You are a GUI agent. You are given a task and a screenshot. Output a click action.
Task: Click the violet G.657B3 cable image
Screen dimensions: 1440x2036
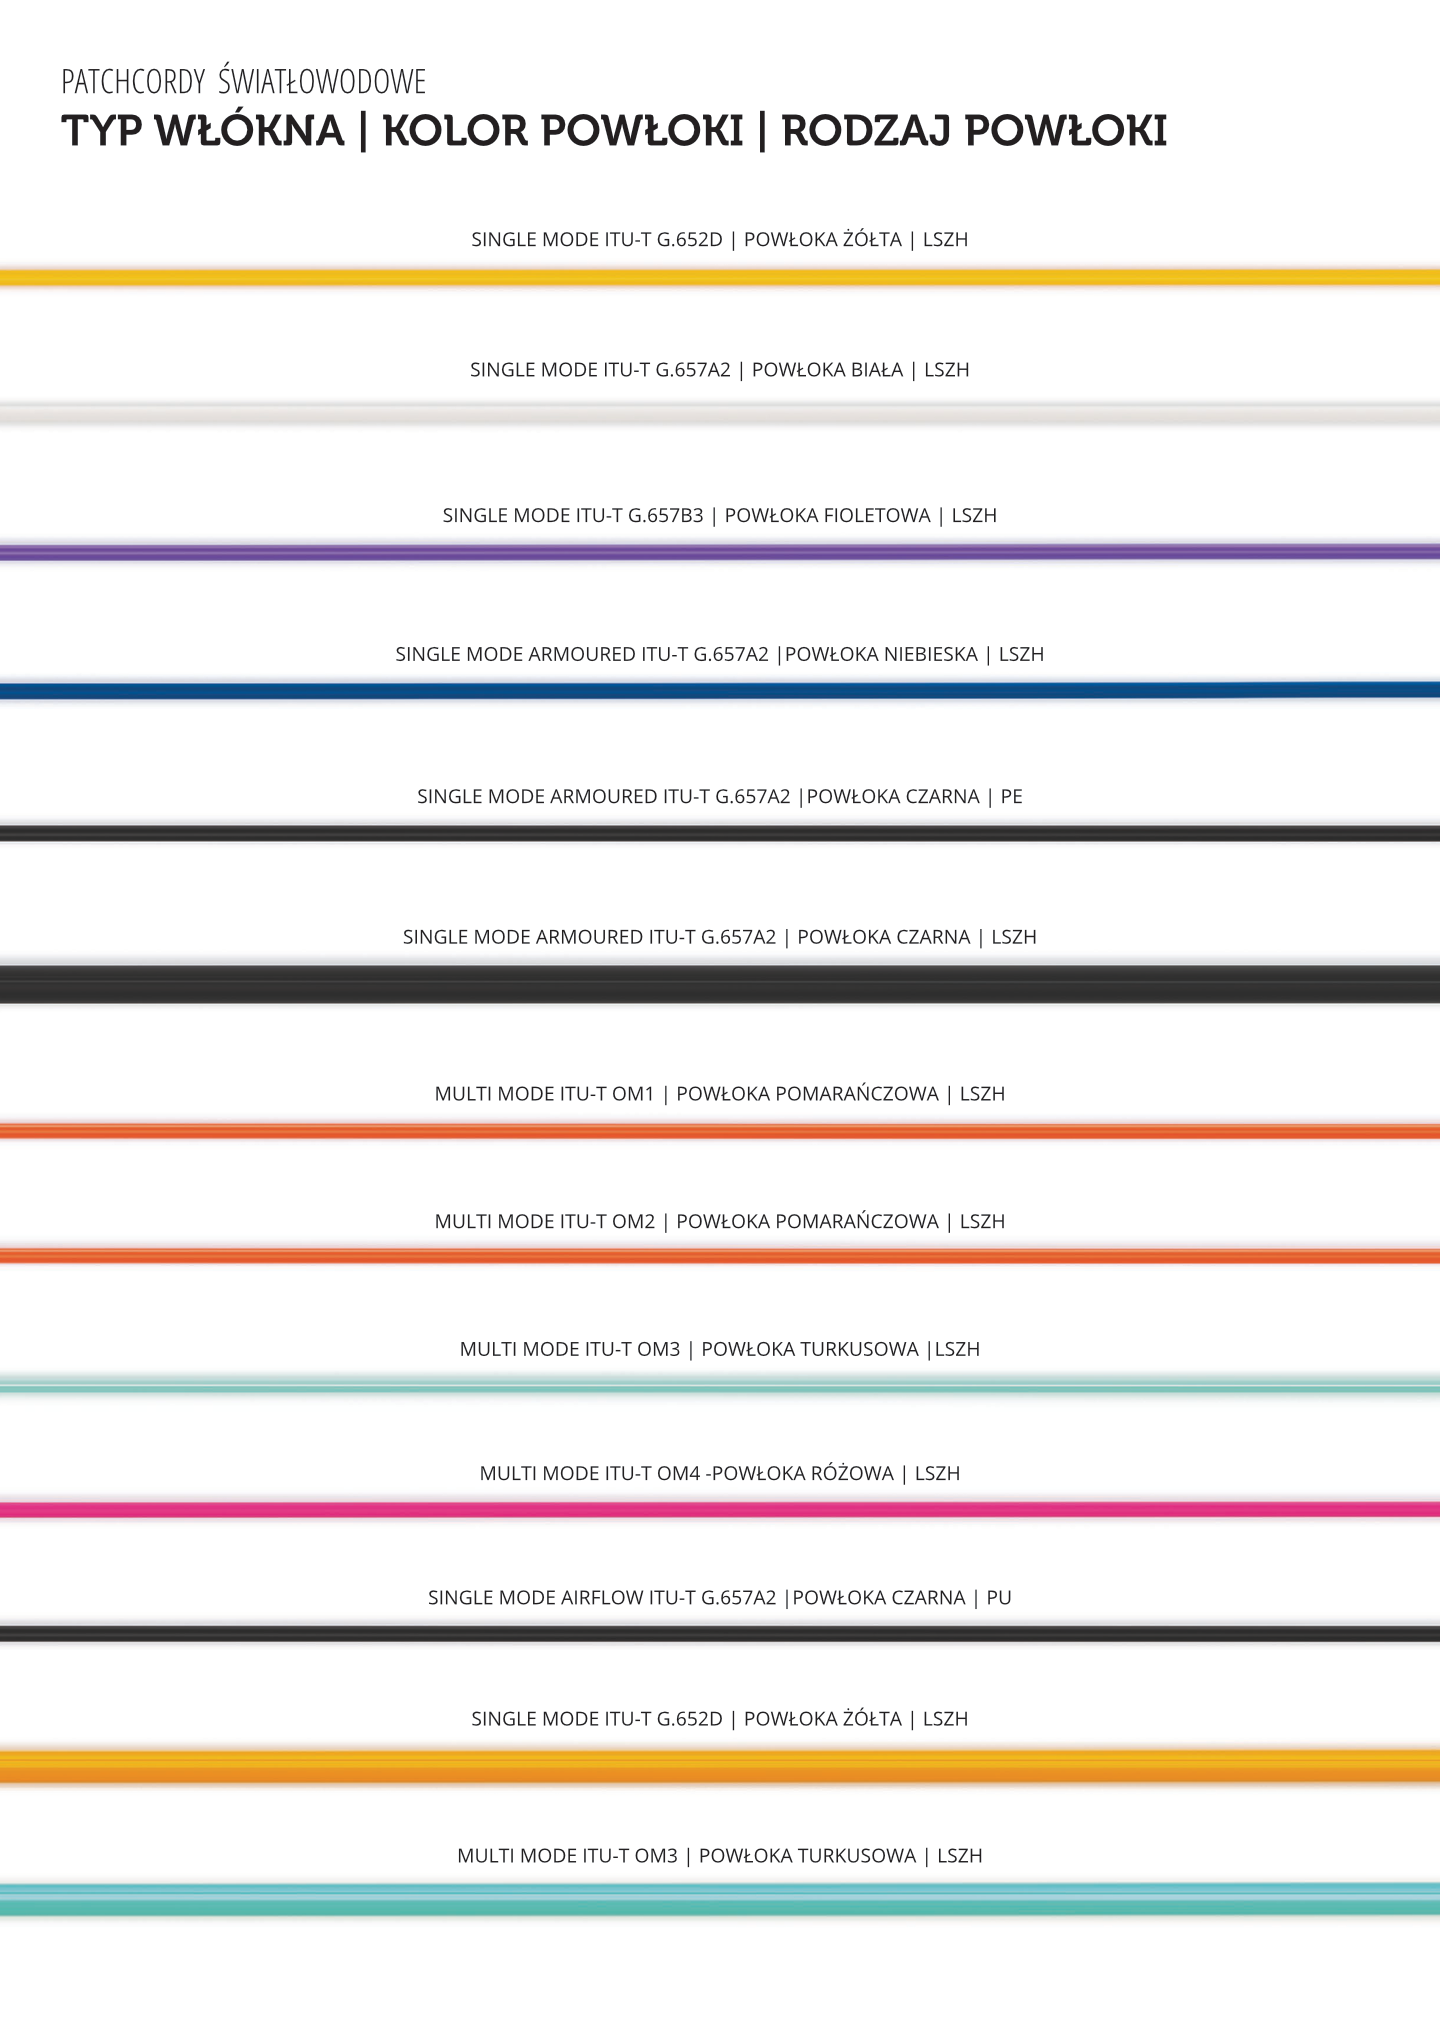720,552
